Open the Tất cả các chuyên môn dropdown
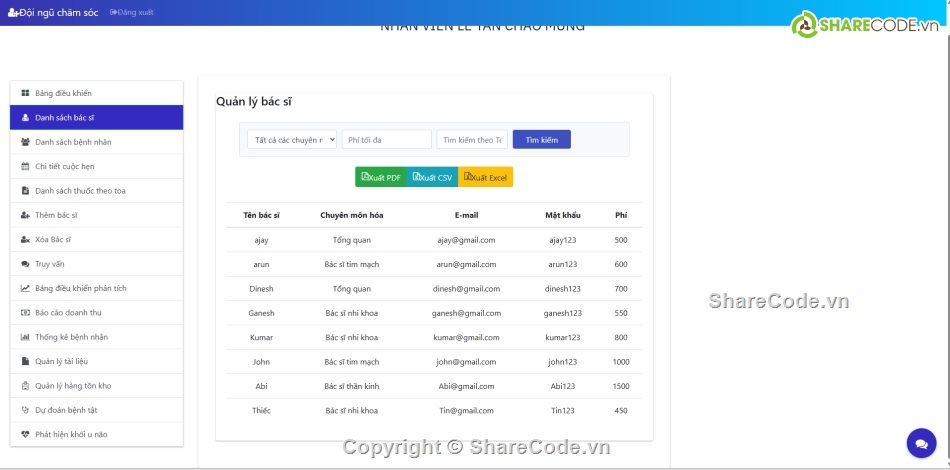 click(x=292, y=139)
